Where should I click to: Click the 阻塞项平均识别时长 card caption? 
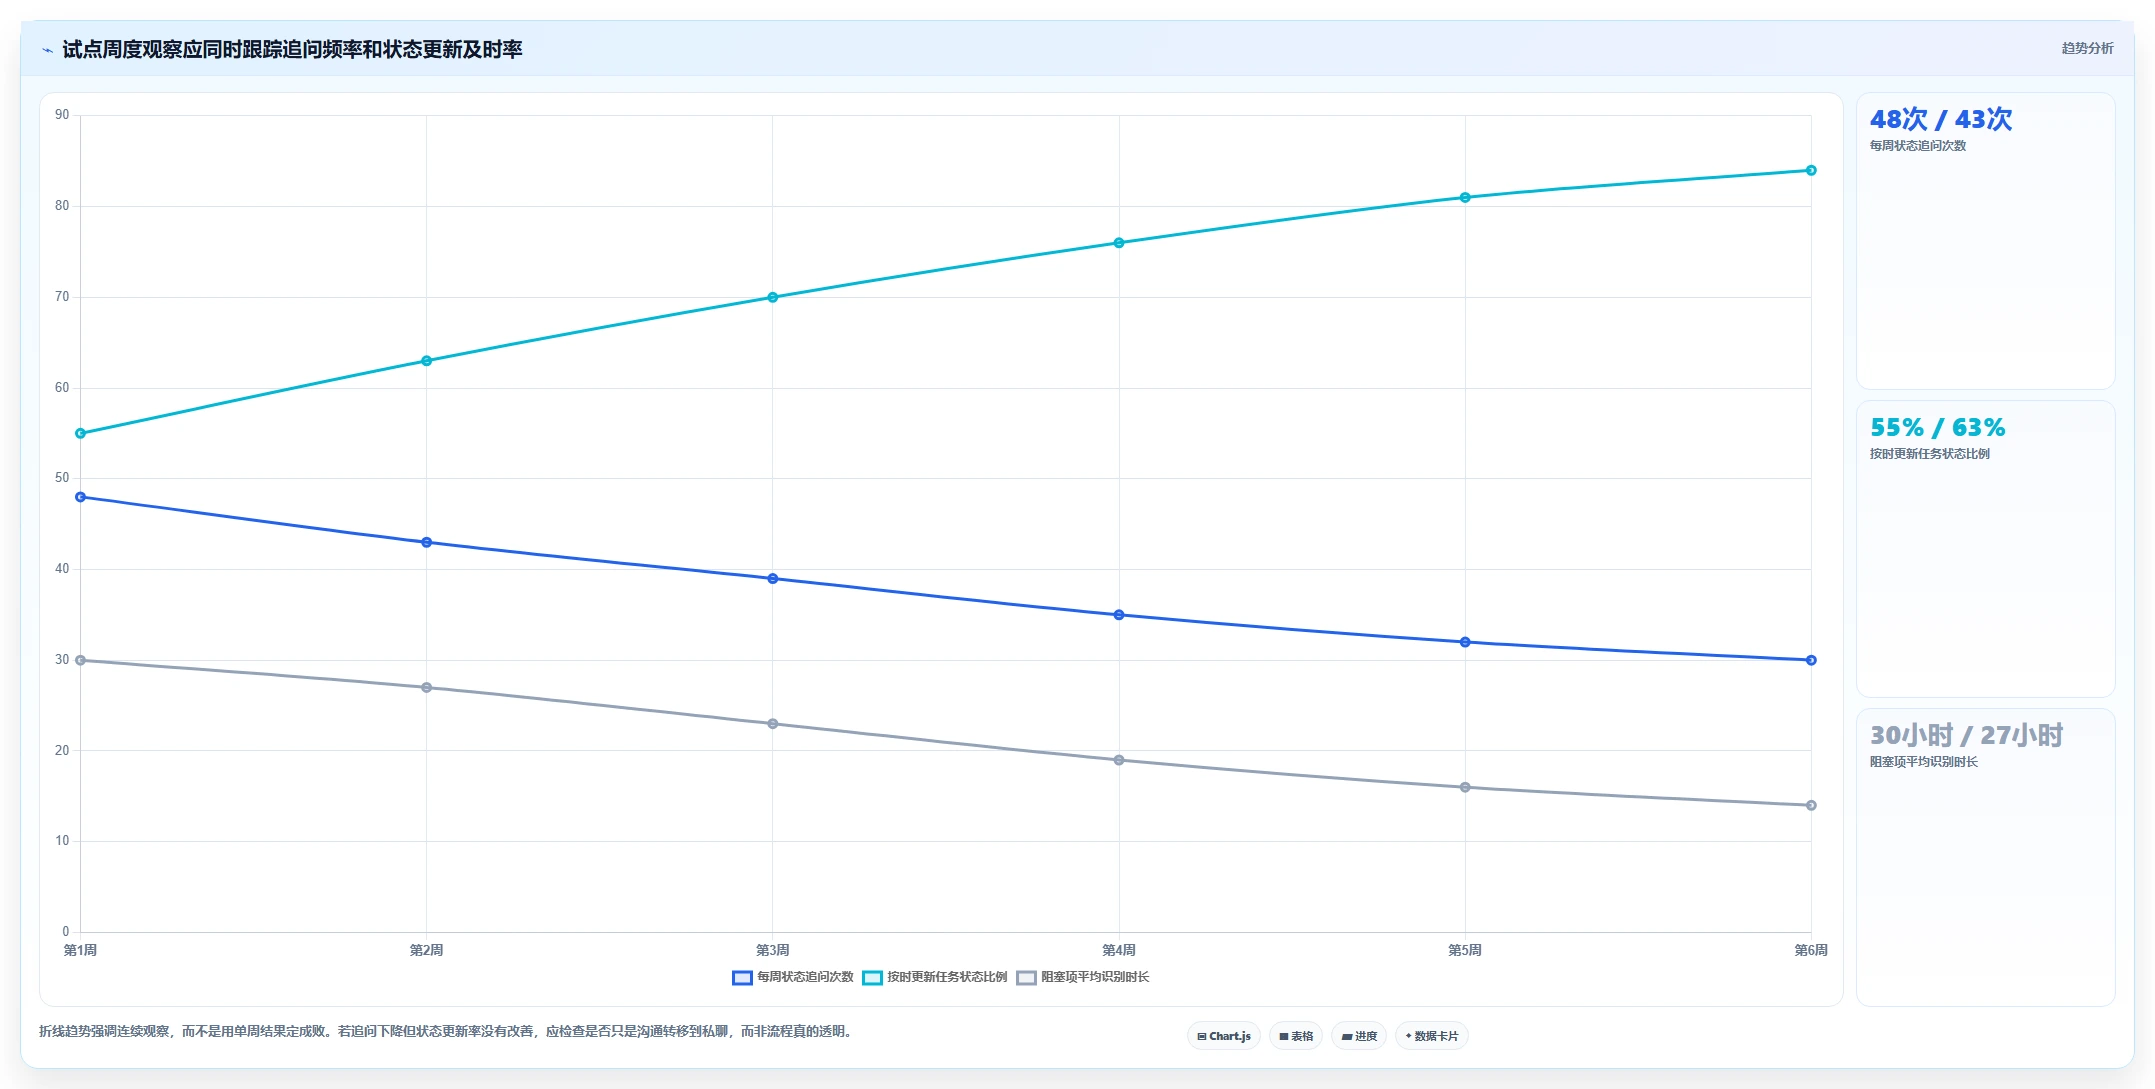1924,762
